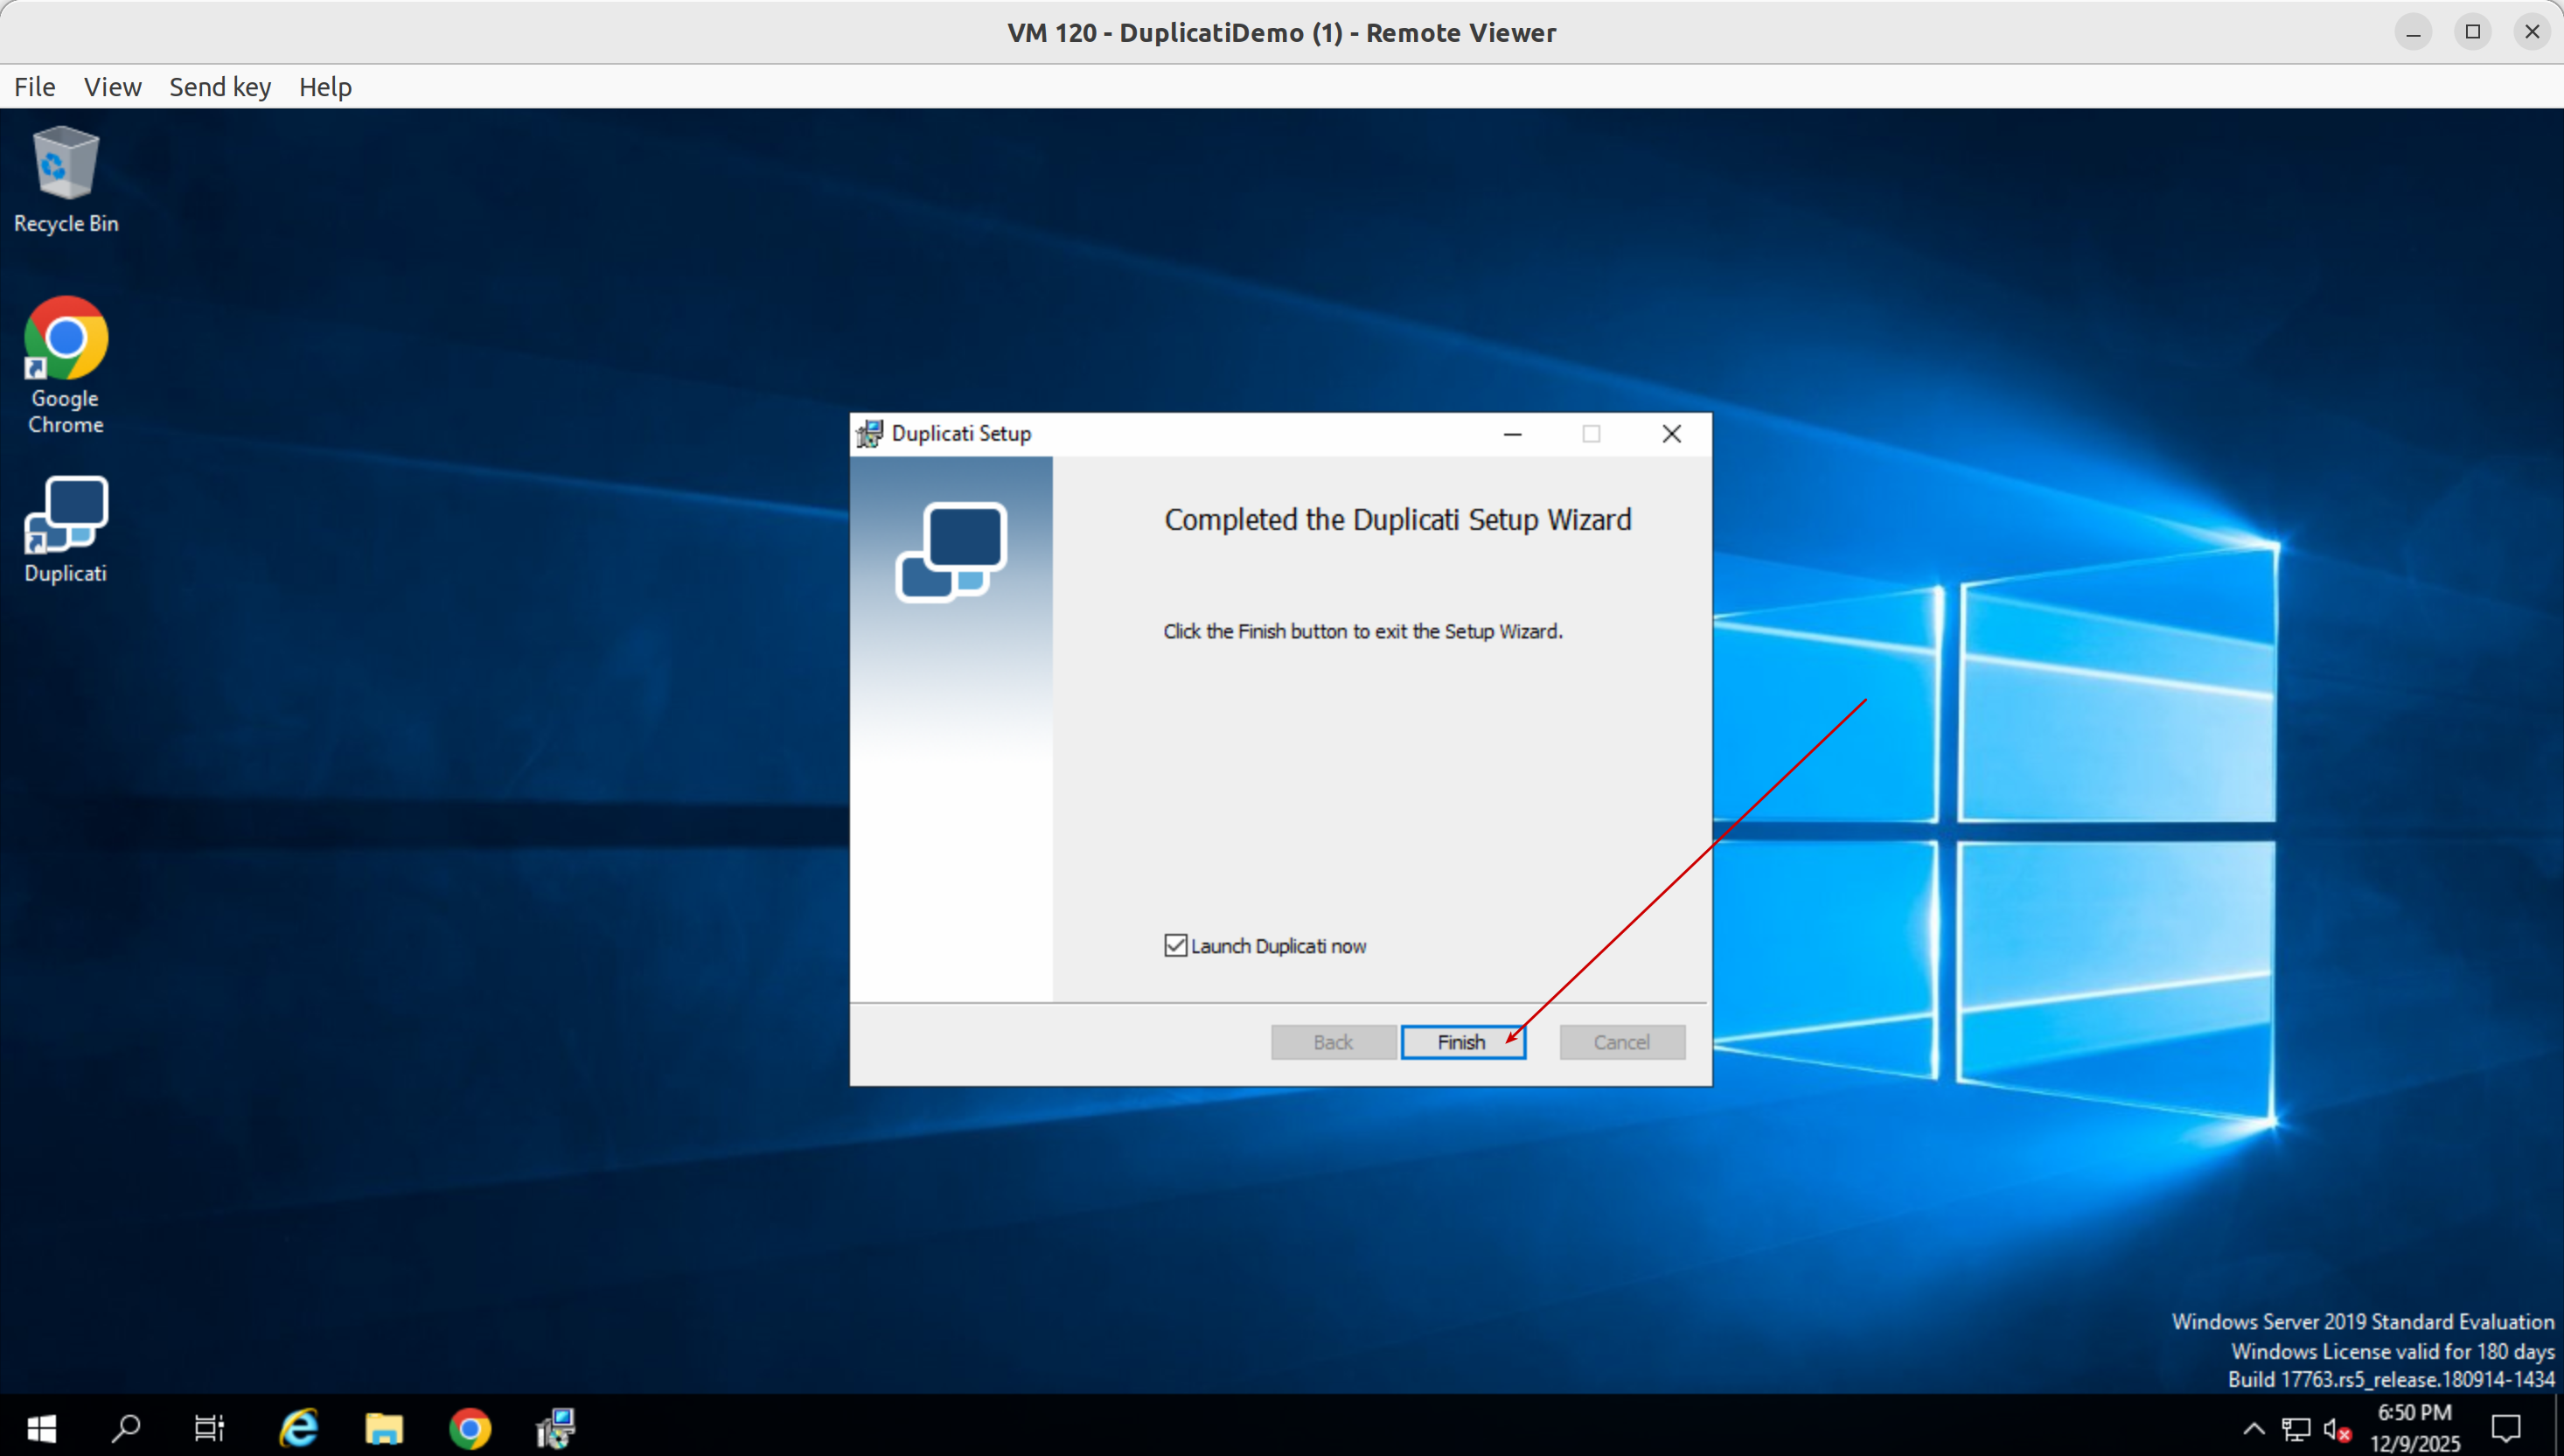Open File Explorer from taskbar
Image resolution: width=2564 pixels, height=1456 pixels.
(383, 1428)
